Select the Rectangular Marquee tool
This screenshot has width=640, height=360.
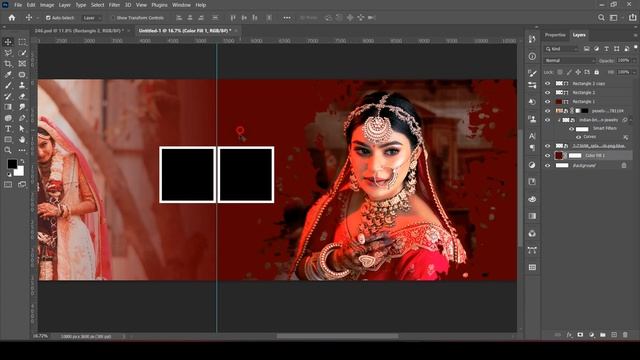coord(22,42)
